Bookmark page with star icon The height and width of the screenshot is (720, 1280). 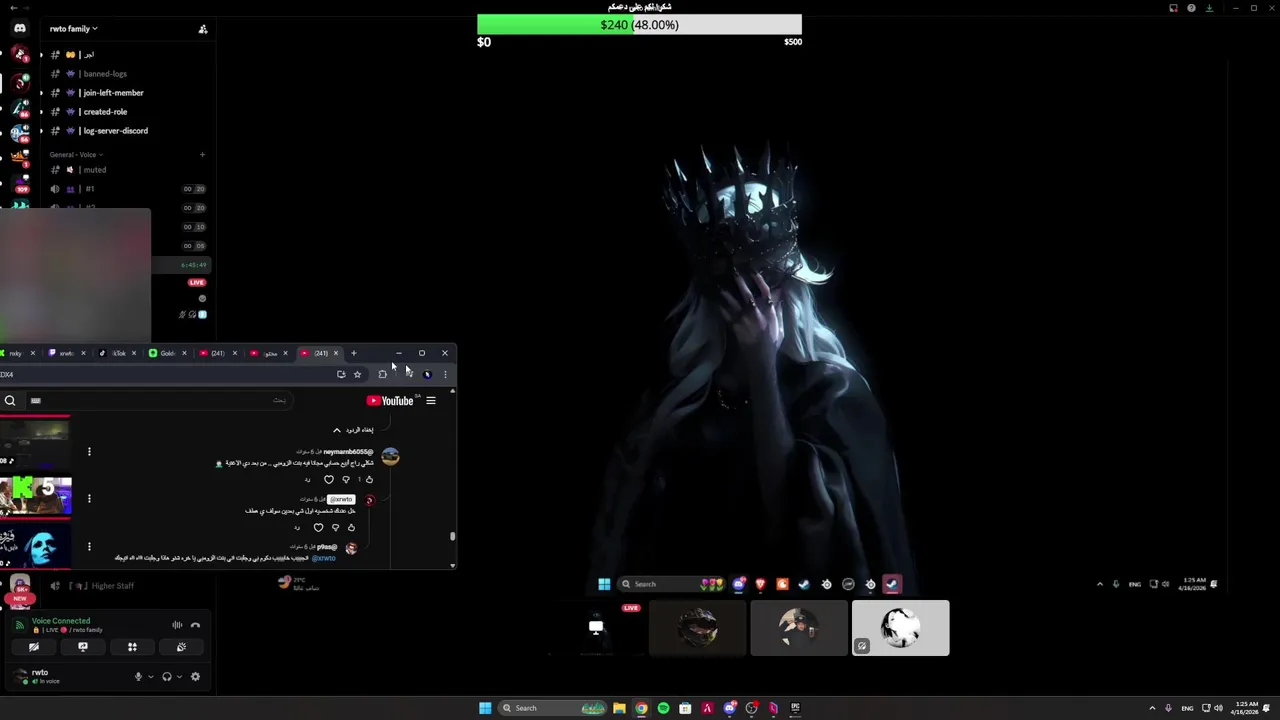coord(357,374)
